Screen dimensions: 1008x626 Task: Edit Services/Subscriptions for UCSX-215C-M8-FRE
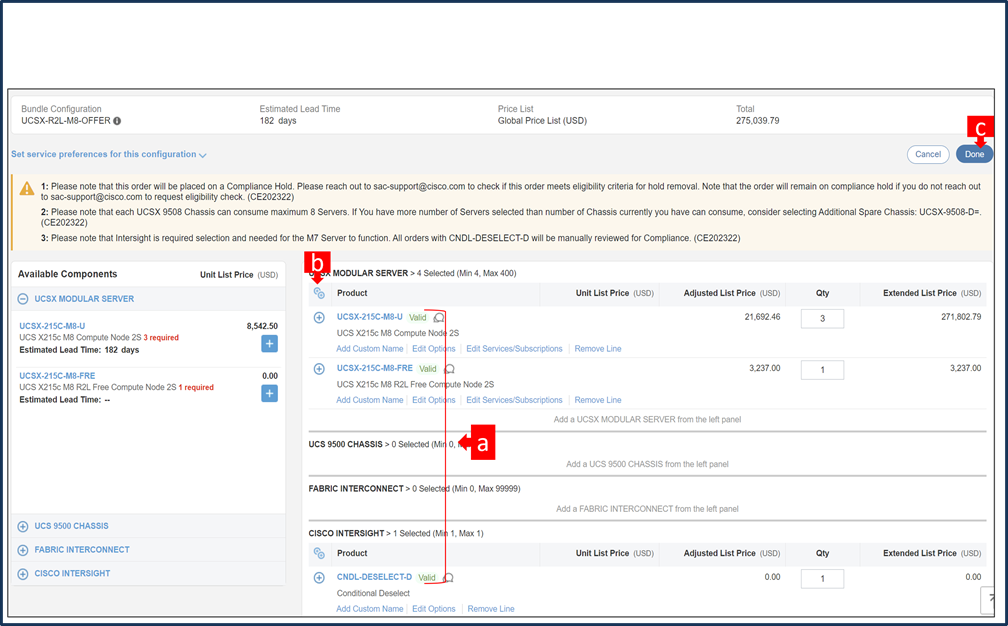click(x=514, y=400)
